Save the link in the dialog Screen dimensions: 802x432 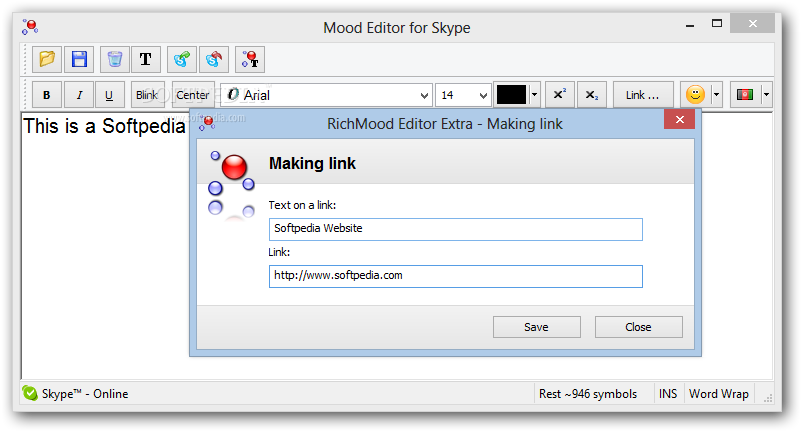tap(537, 327)
